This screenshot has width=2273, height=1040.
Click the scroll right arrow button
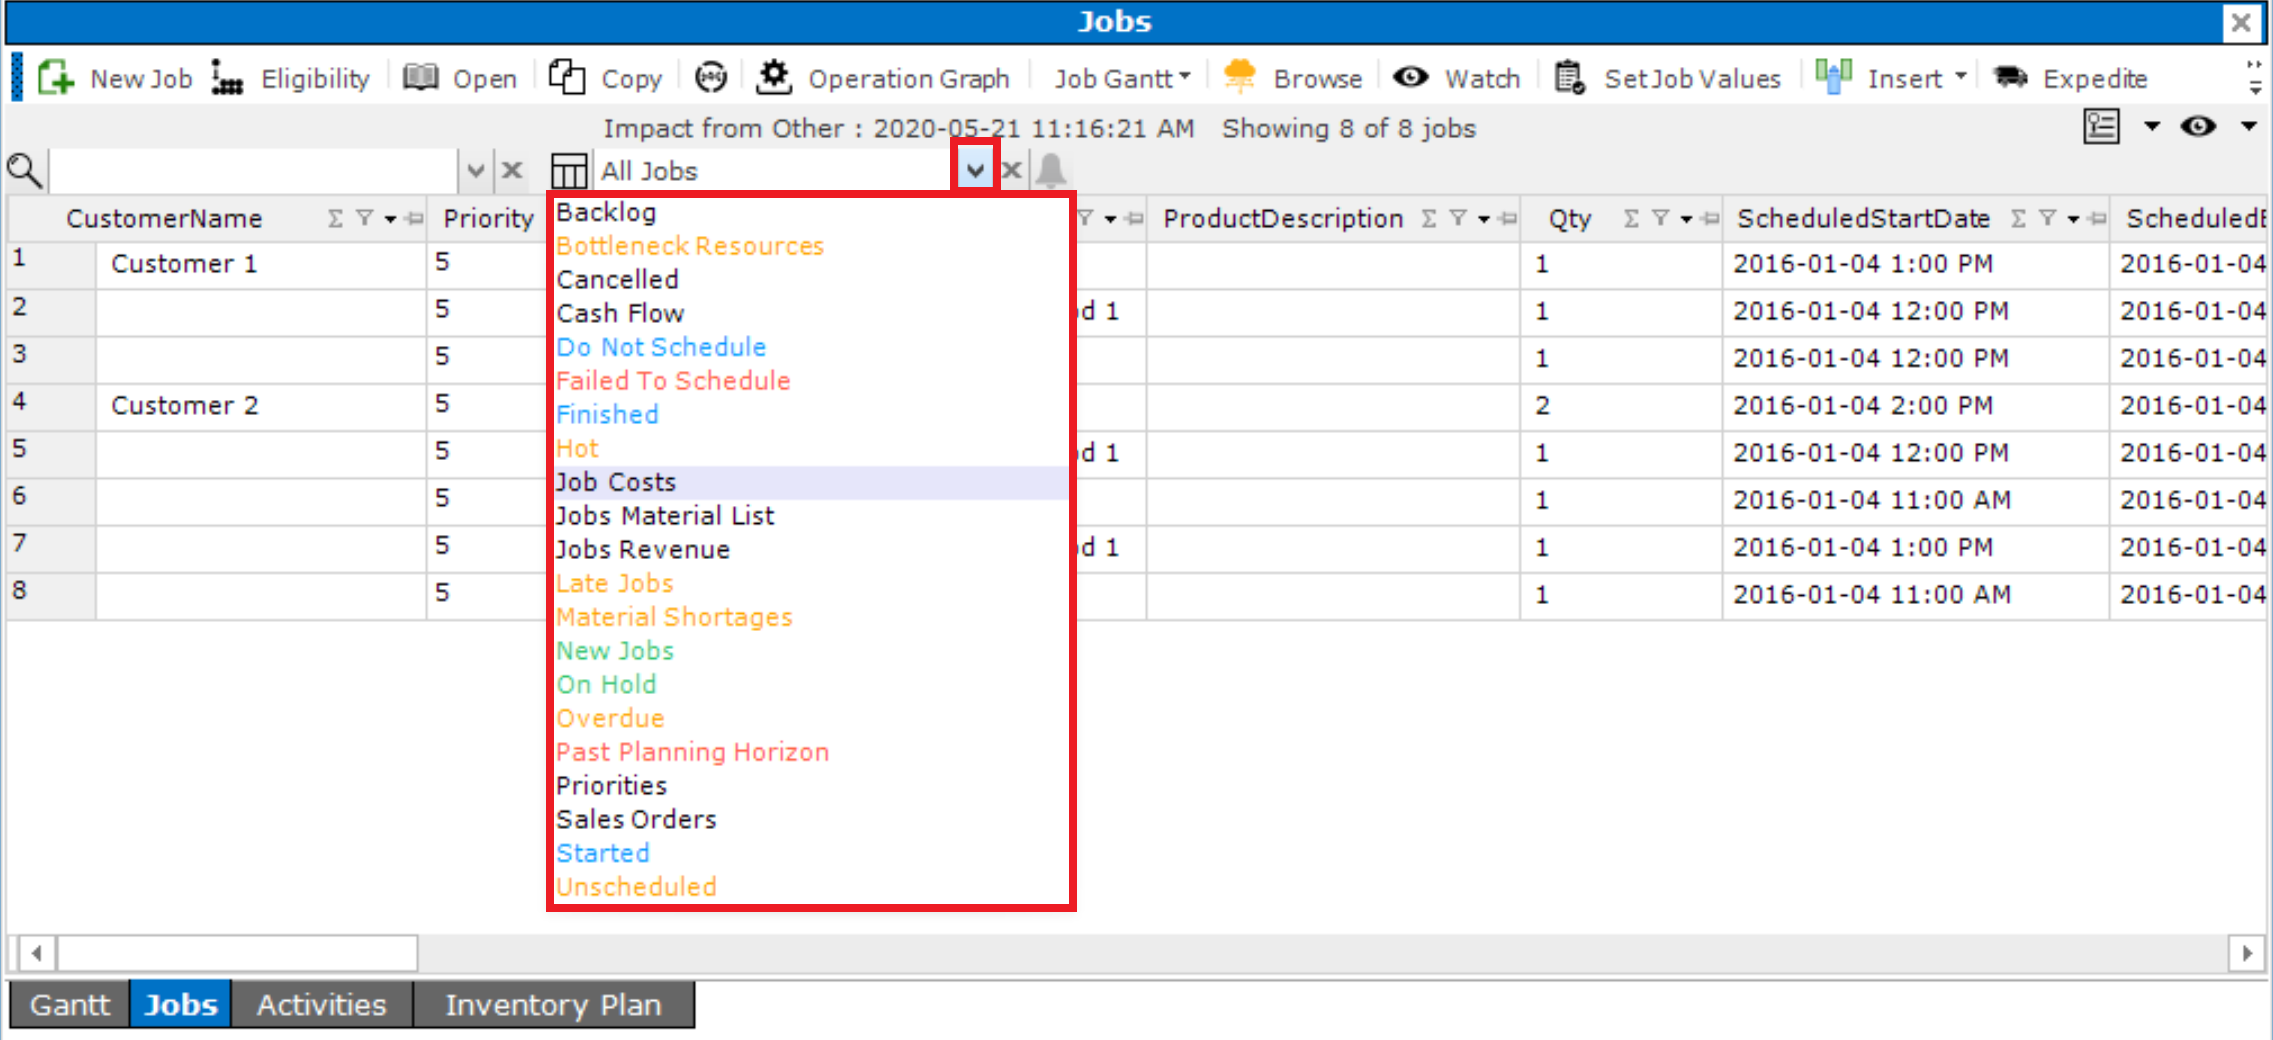2247,953
